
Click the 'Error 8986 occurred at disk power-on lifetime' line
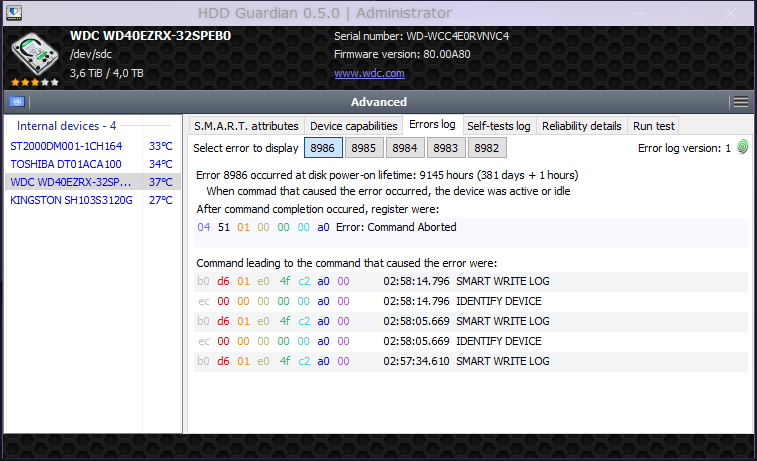[387, 175]
